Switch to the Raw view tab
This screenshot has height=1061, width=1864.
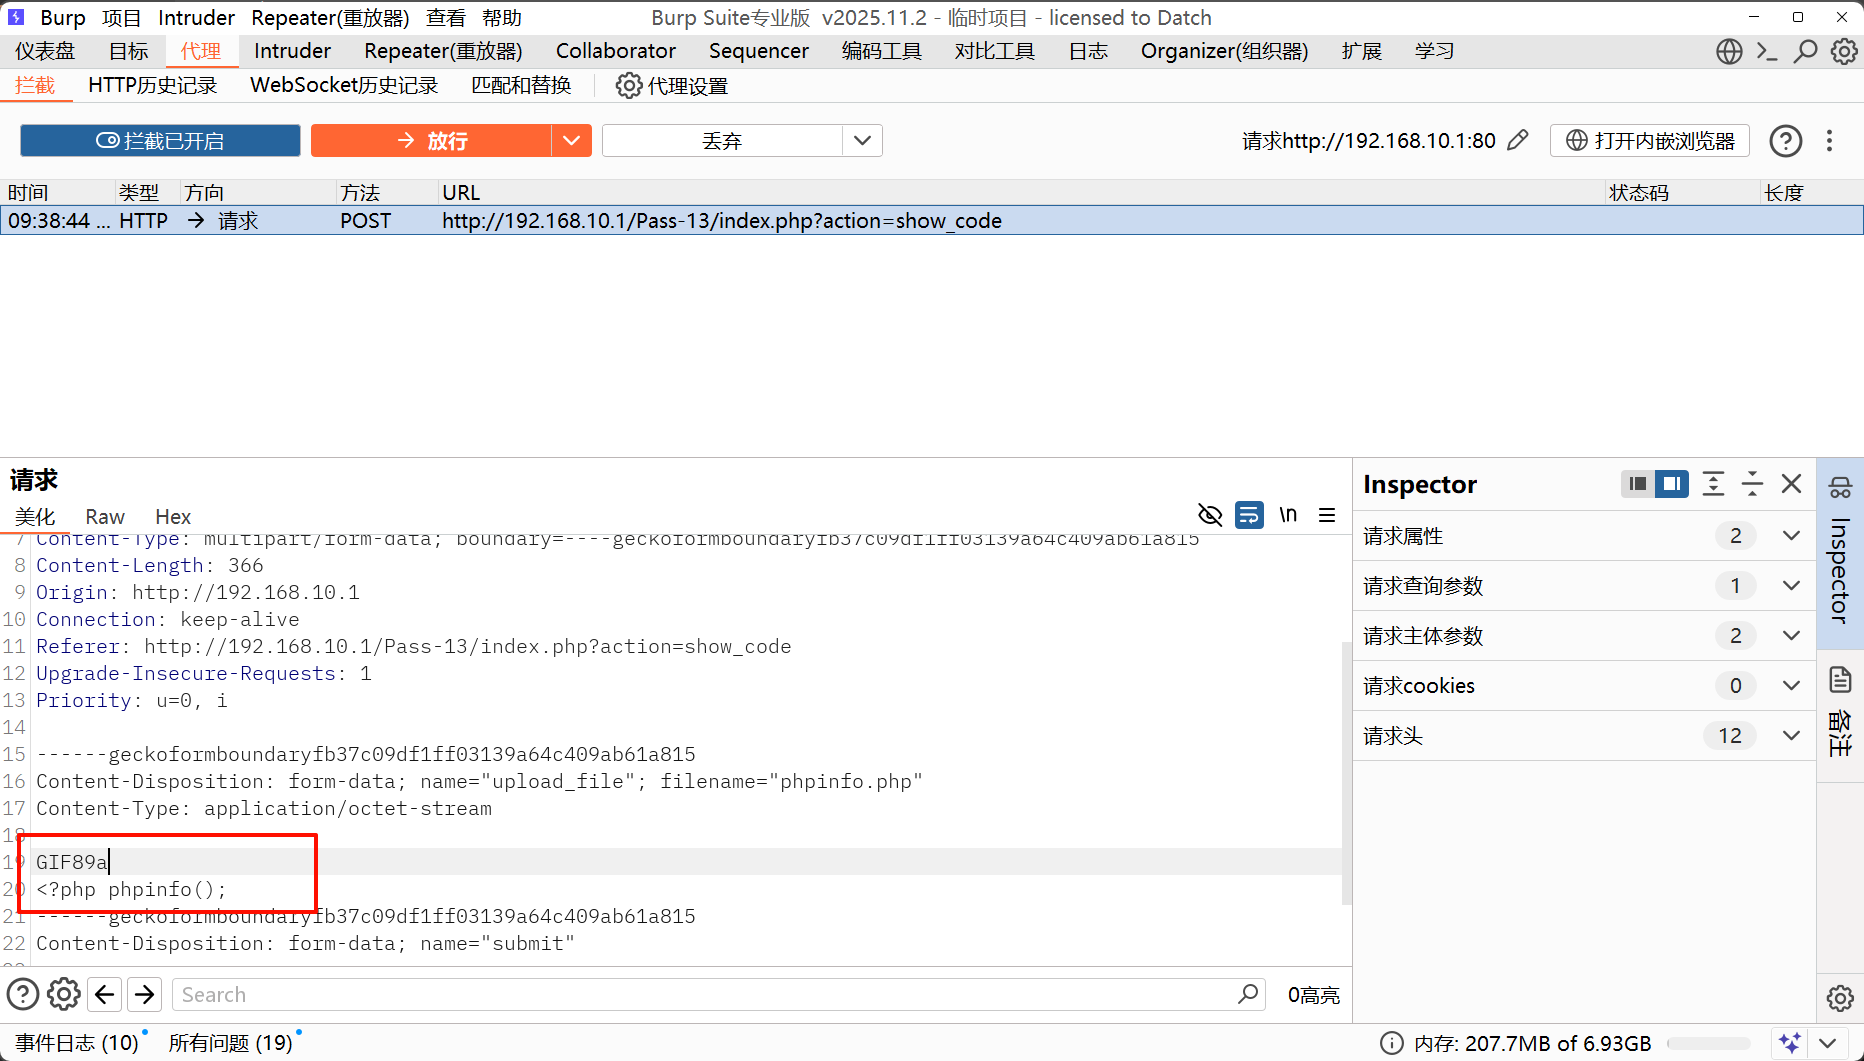click(105, 517)
